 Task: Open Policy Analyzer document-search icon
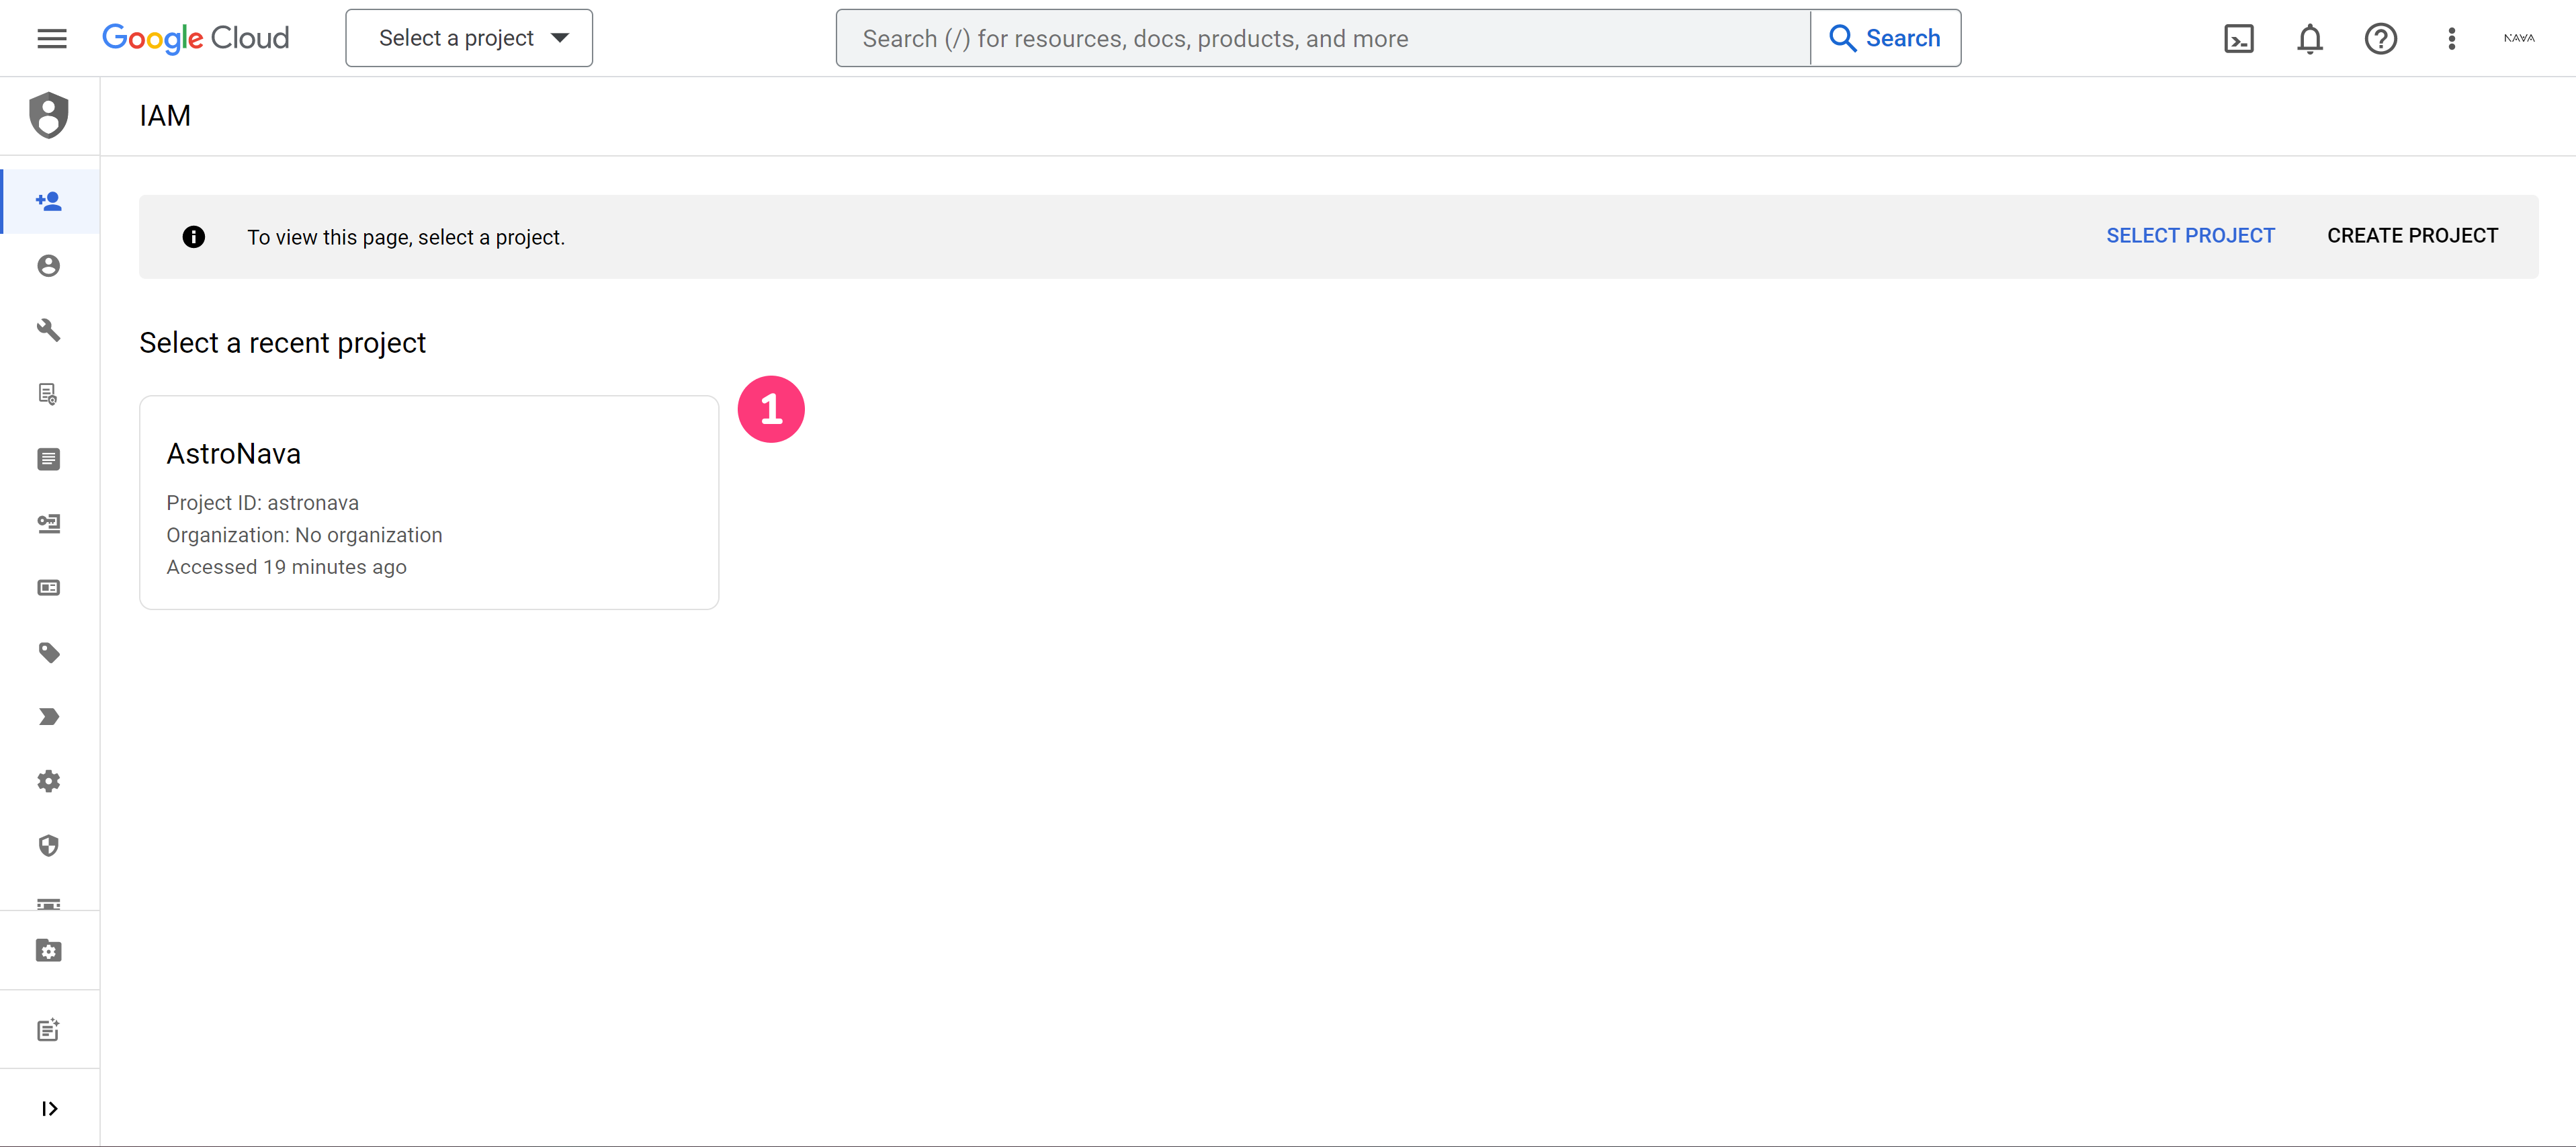[49, 394]
